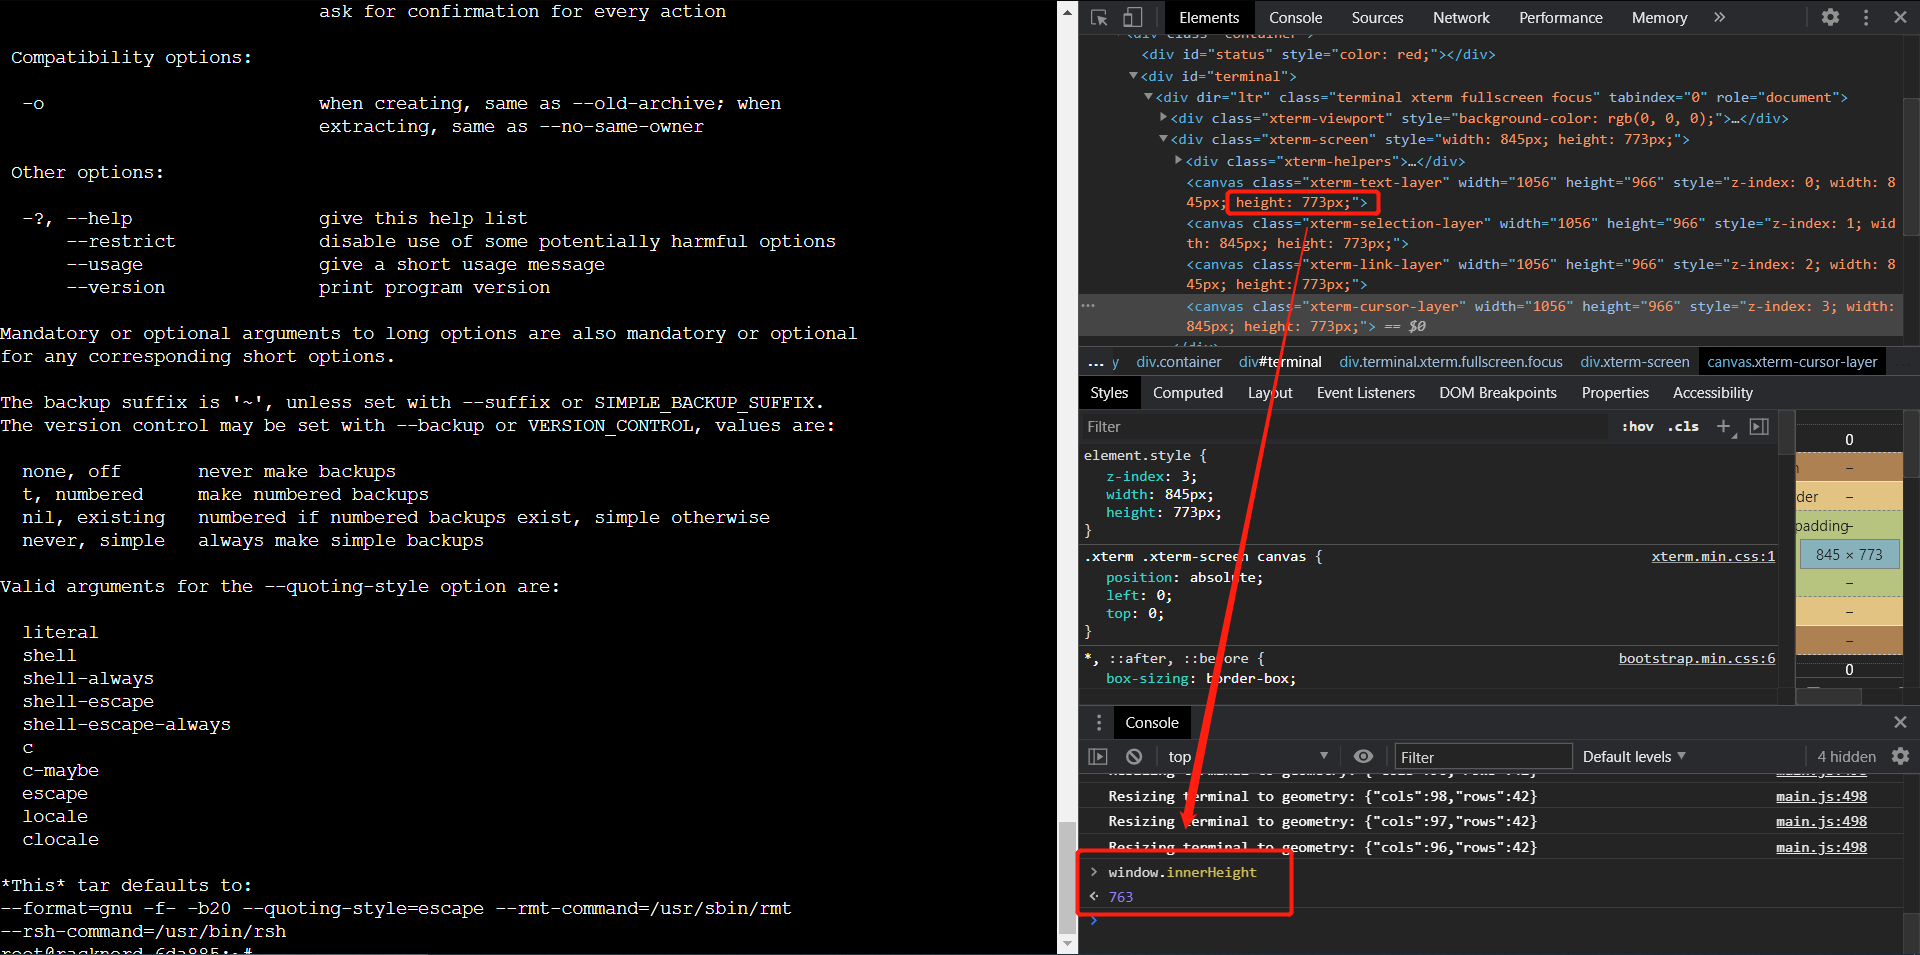Screen dimensions: 1920x955
Task: Open console settings gear icon
Action: coord(1900,757)
